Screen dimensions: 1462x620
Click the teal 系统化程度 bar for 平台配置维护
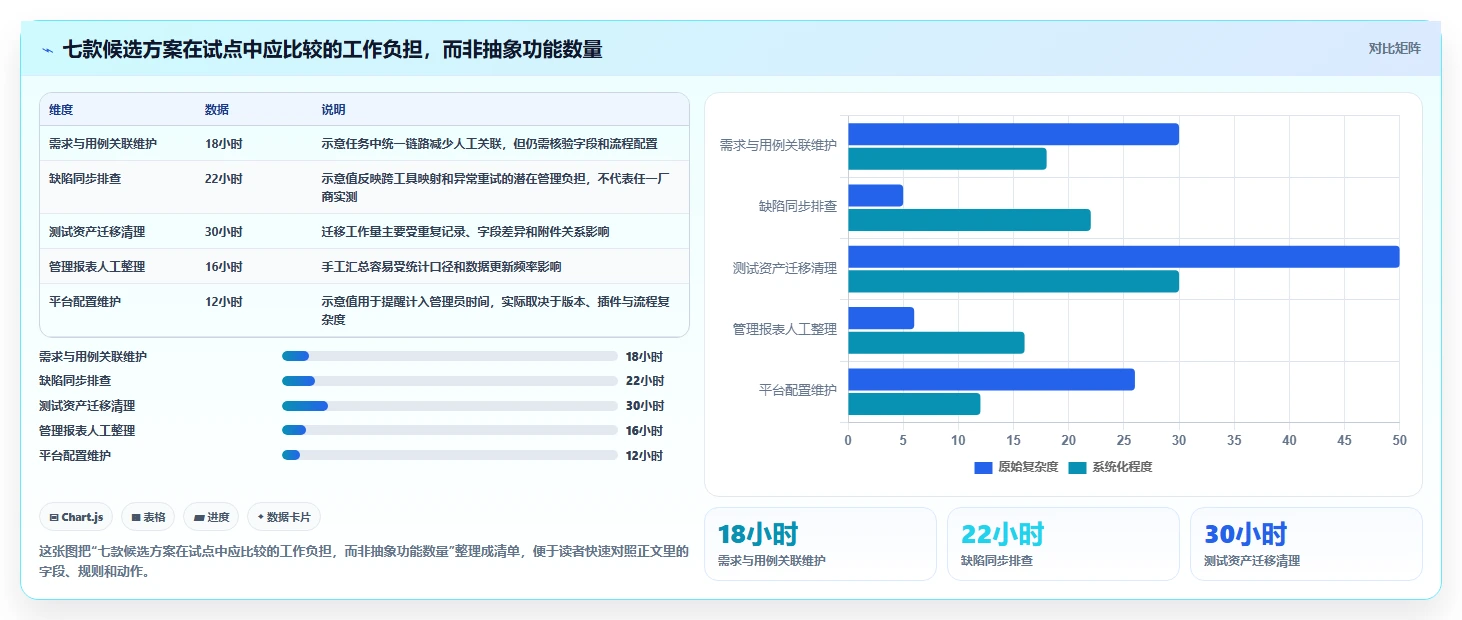[914, 404]
